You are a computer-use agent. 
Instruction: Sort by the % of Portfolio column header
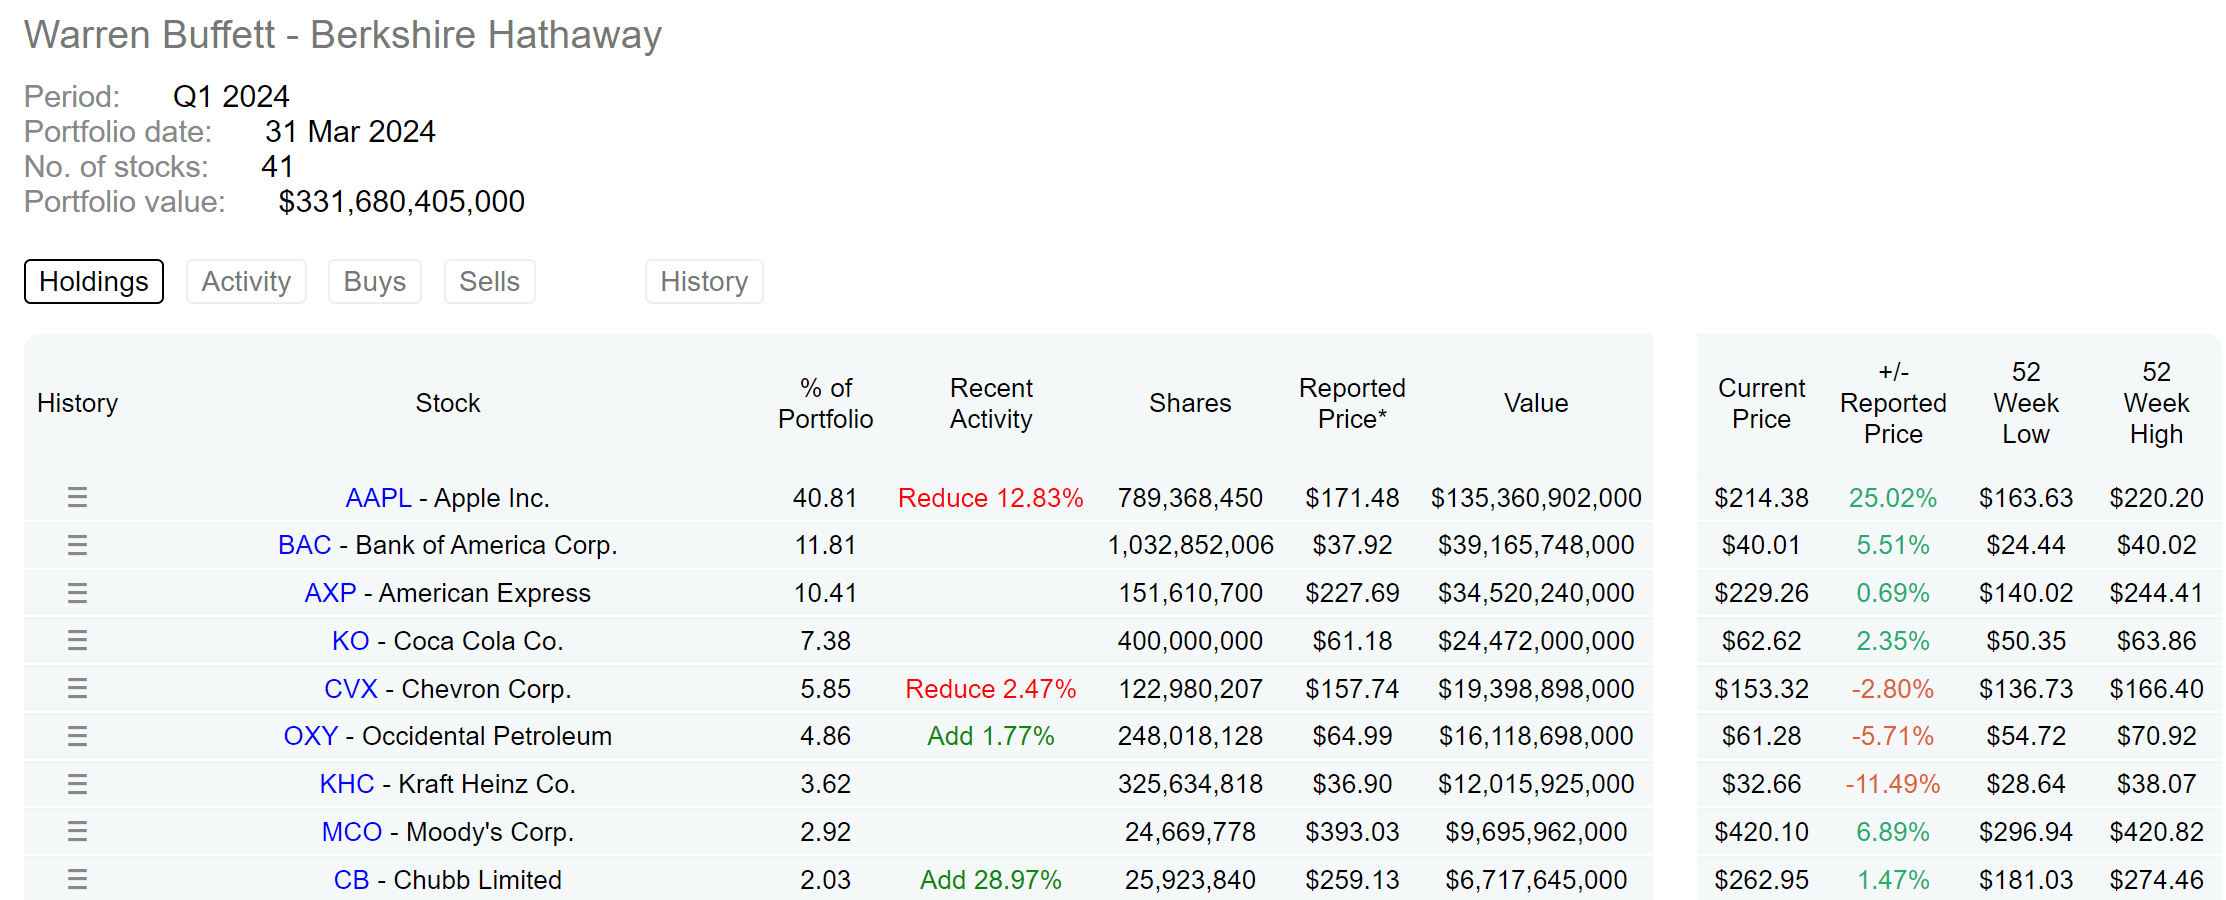(825, 403)
